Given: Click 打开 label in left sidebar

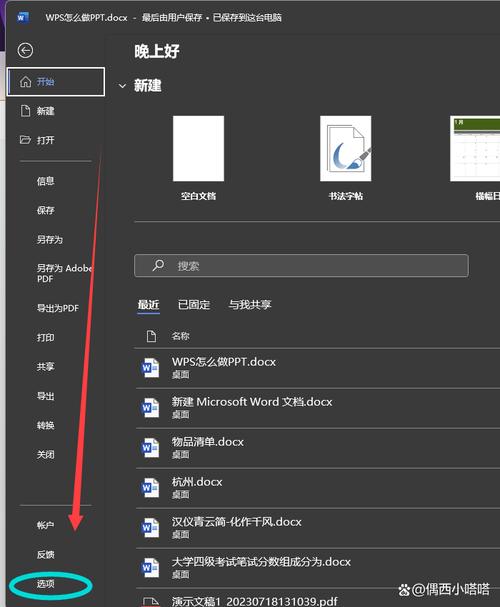Looking at the screenshot, I should click(46, 140).
